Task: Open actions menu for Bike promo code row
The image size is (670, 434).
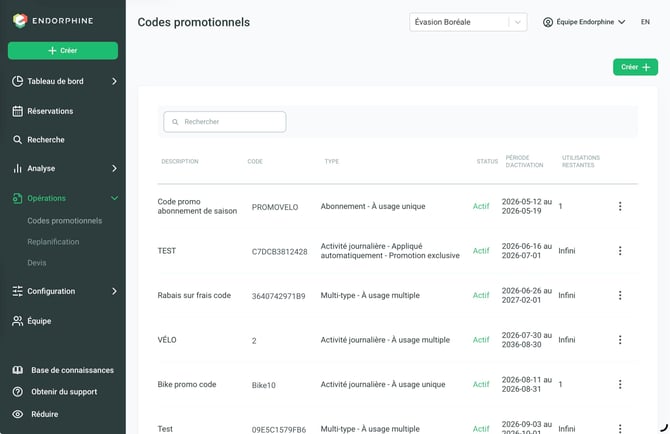Action: (620, 384)
